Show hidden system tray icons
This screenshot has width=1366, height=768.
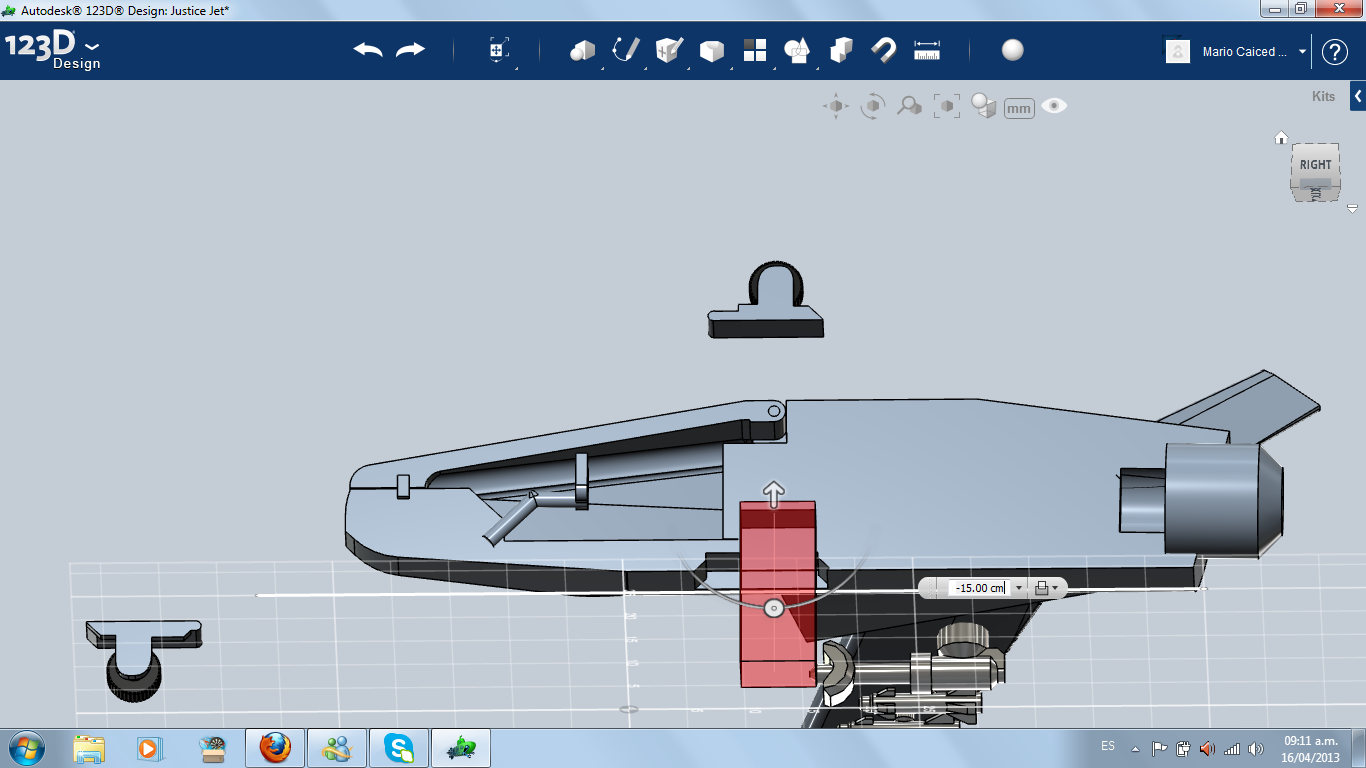[1135, 748]
